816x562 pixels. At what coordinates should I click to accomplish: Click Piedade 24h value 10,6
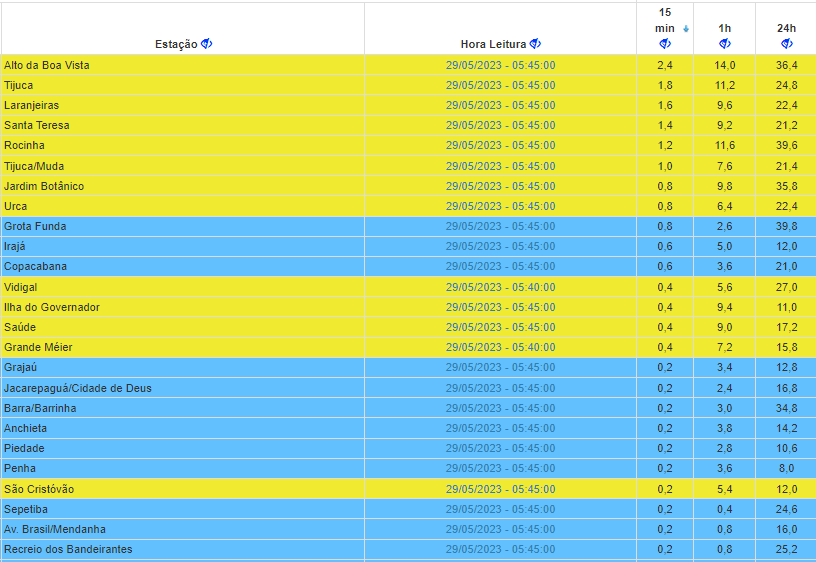tap(787, 448)
